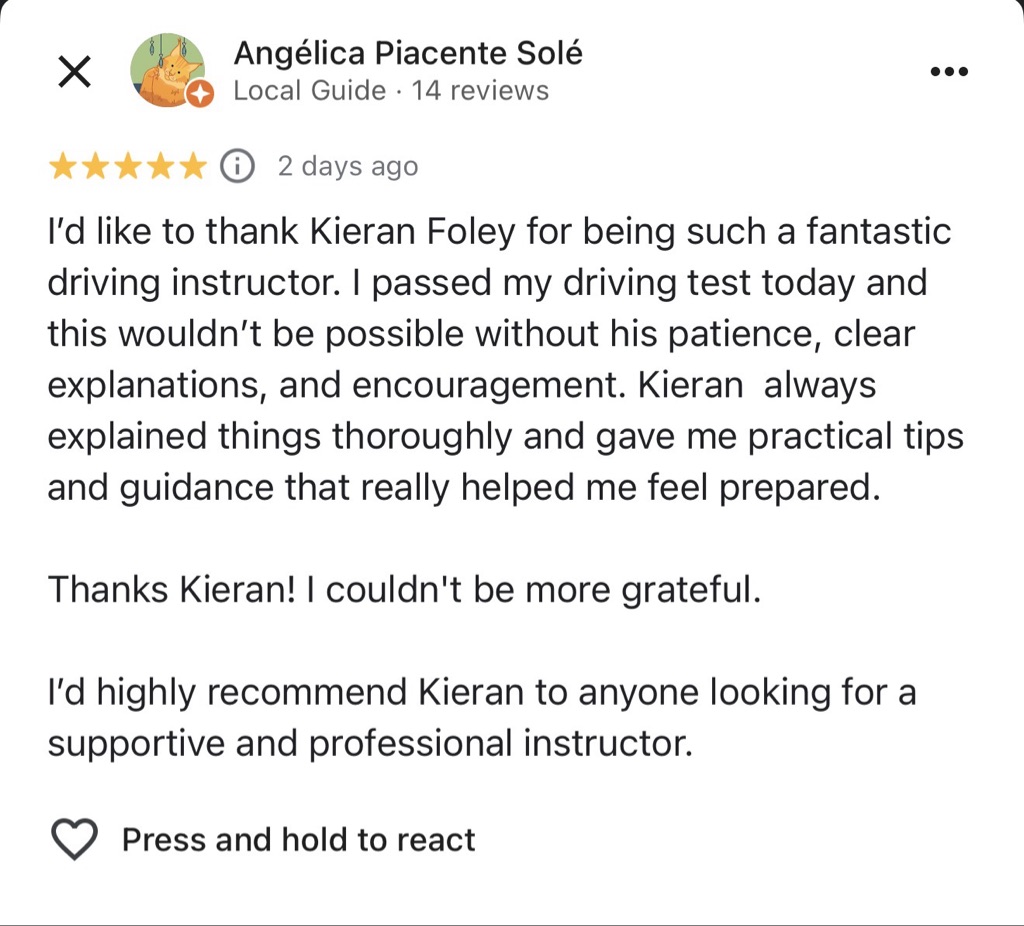The height and width of the screenshot is (926, 1024).
Task: Open the three-dot more options menu
Action: pos(948,72)
